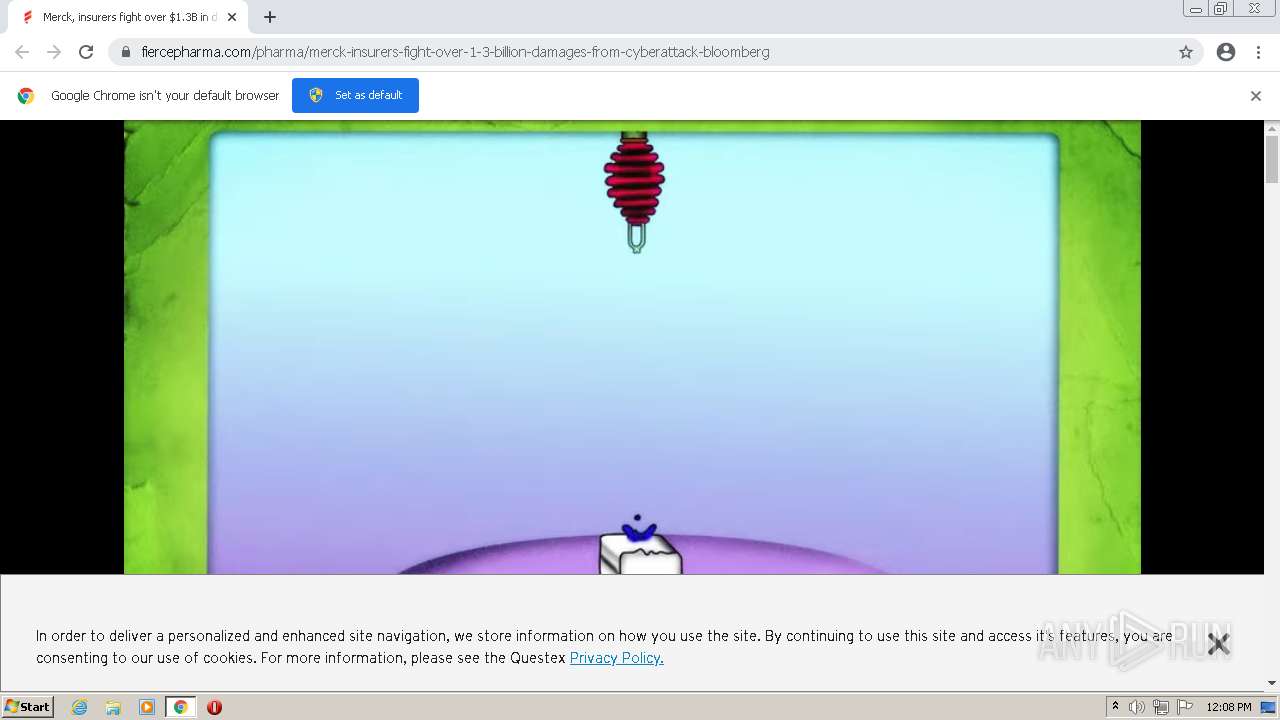Click the page scrollbar thumb
Image resolution: width=1280 pixels, height=720 pixels.
point(1272,159)
